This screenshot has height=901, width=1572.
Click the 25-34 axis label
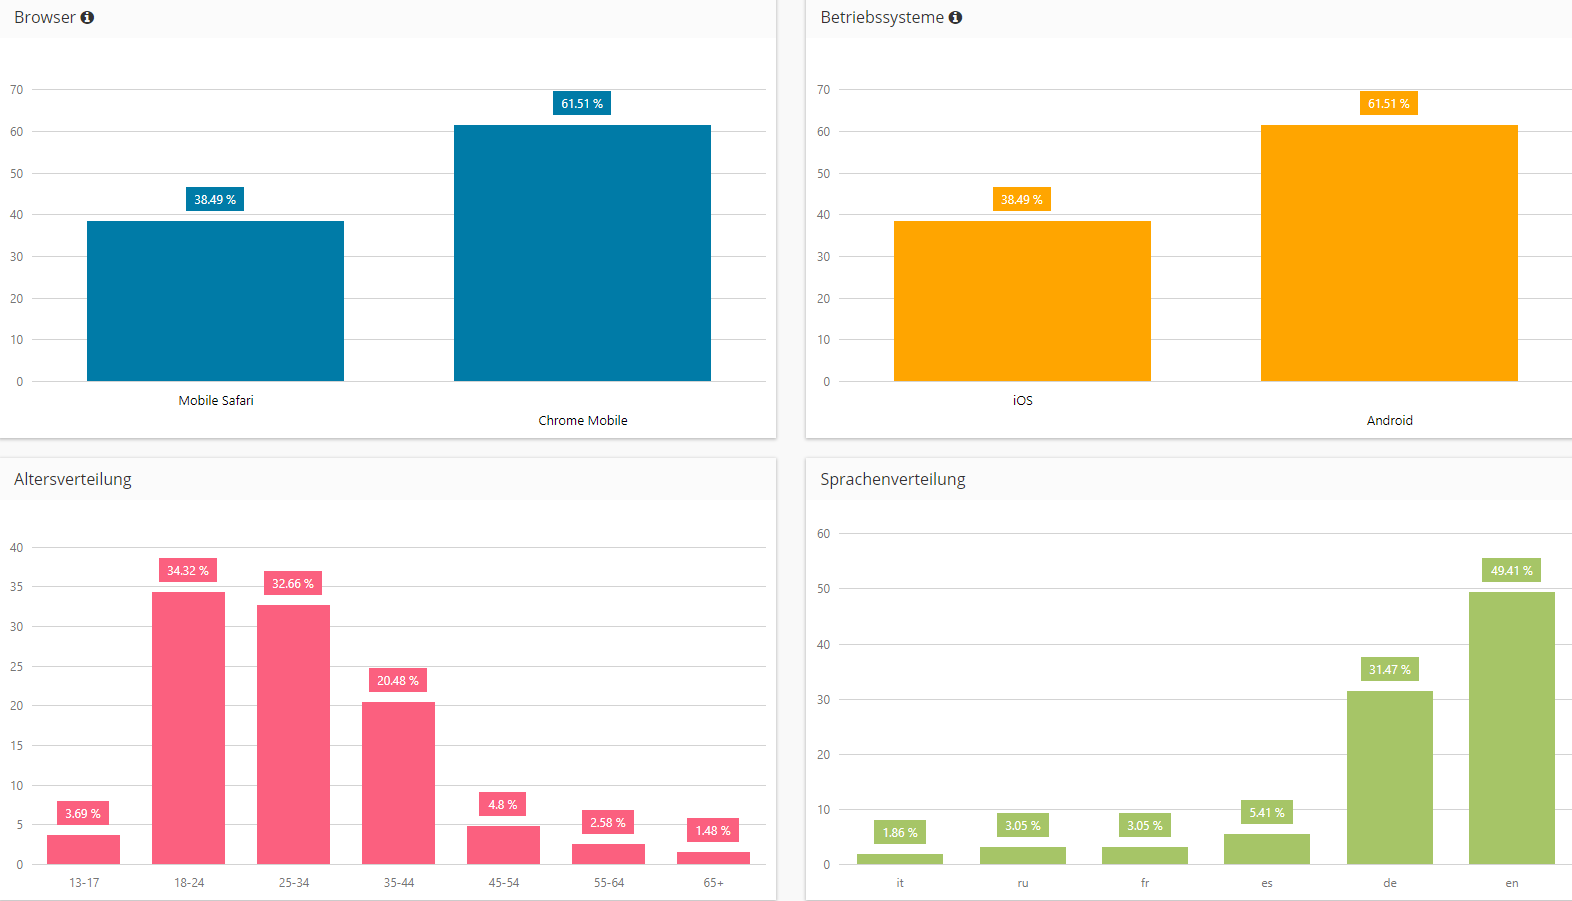pos(294,883)
